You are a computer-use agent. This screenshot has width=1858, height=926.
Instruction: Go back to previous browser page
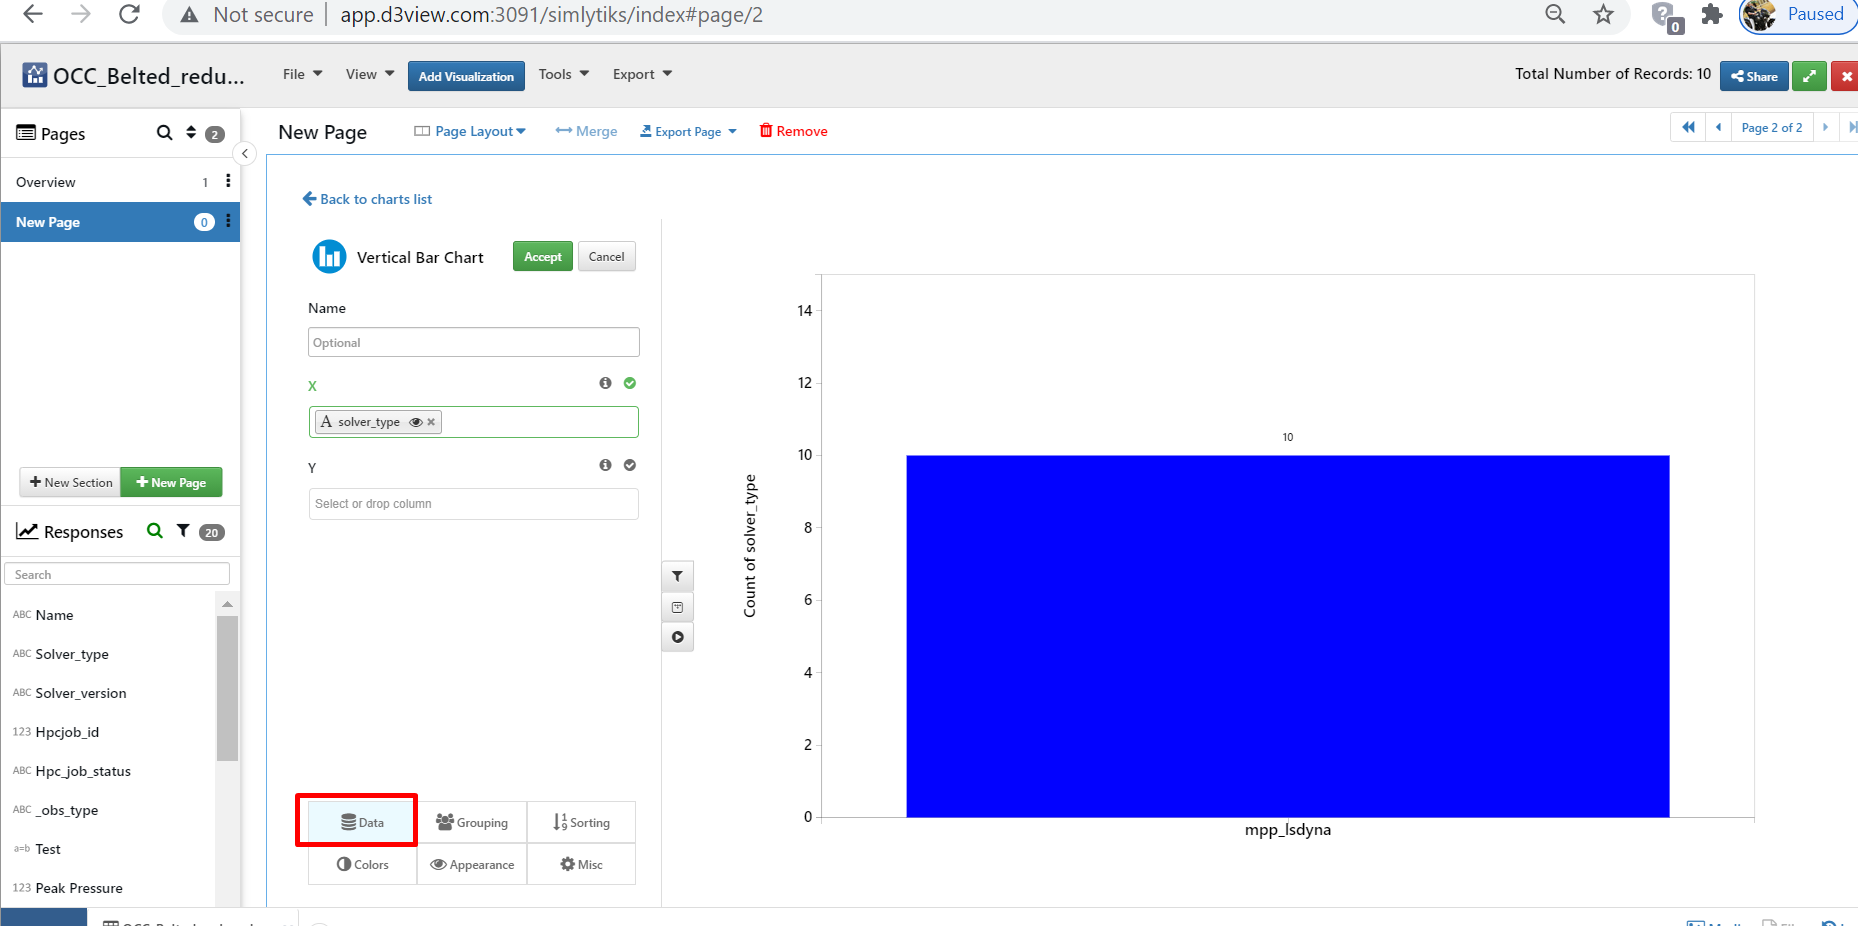click(x=33, y=14)
